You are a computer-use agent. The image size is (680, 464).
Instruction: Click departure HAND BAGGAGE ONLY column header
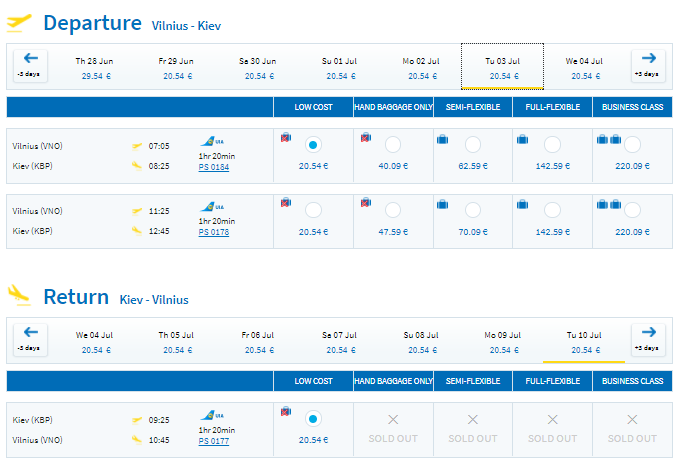(393, 107)
